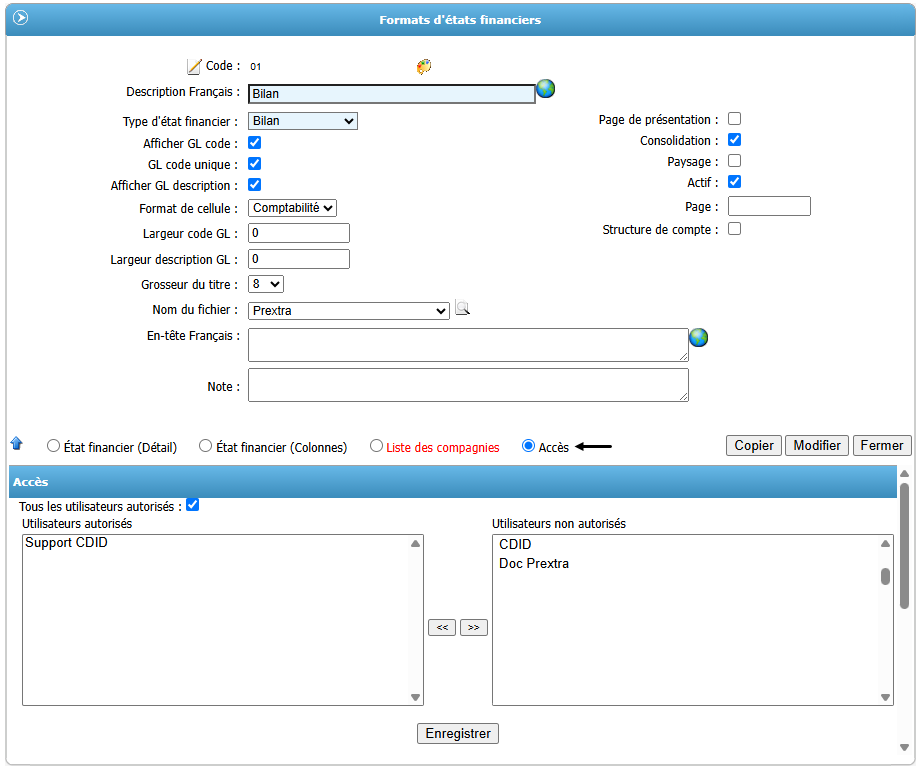Expand the Format de cellule dropdown
Viewport: 917px width, 768px height.
click(x=292, y=207)
